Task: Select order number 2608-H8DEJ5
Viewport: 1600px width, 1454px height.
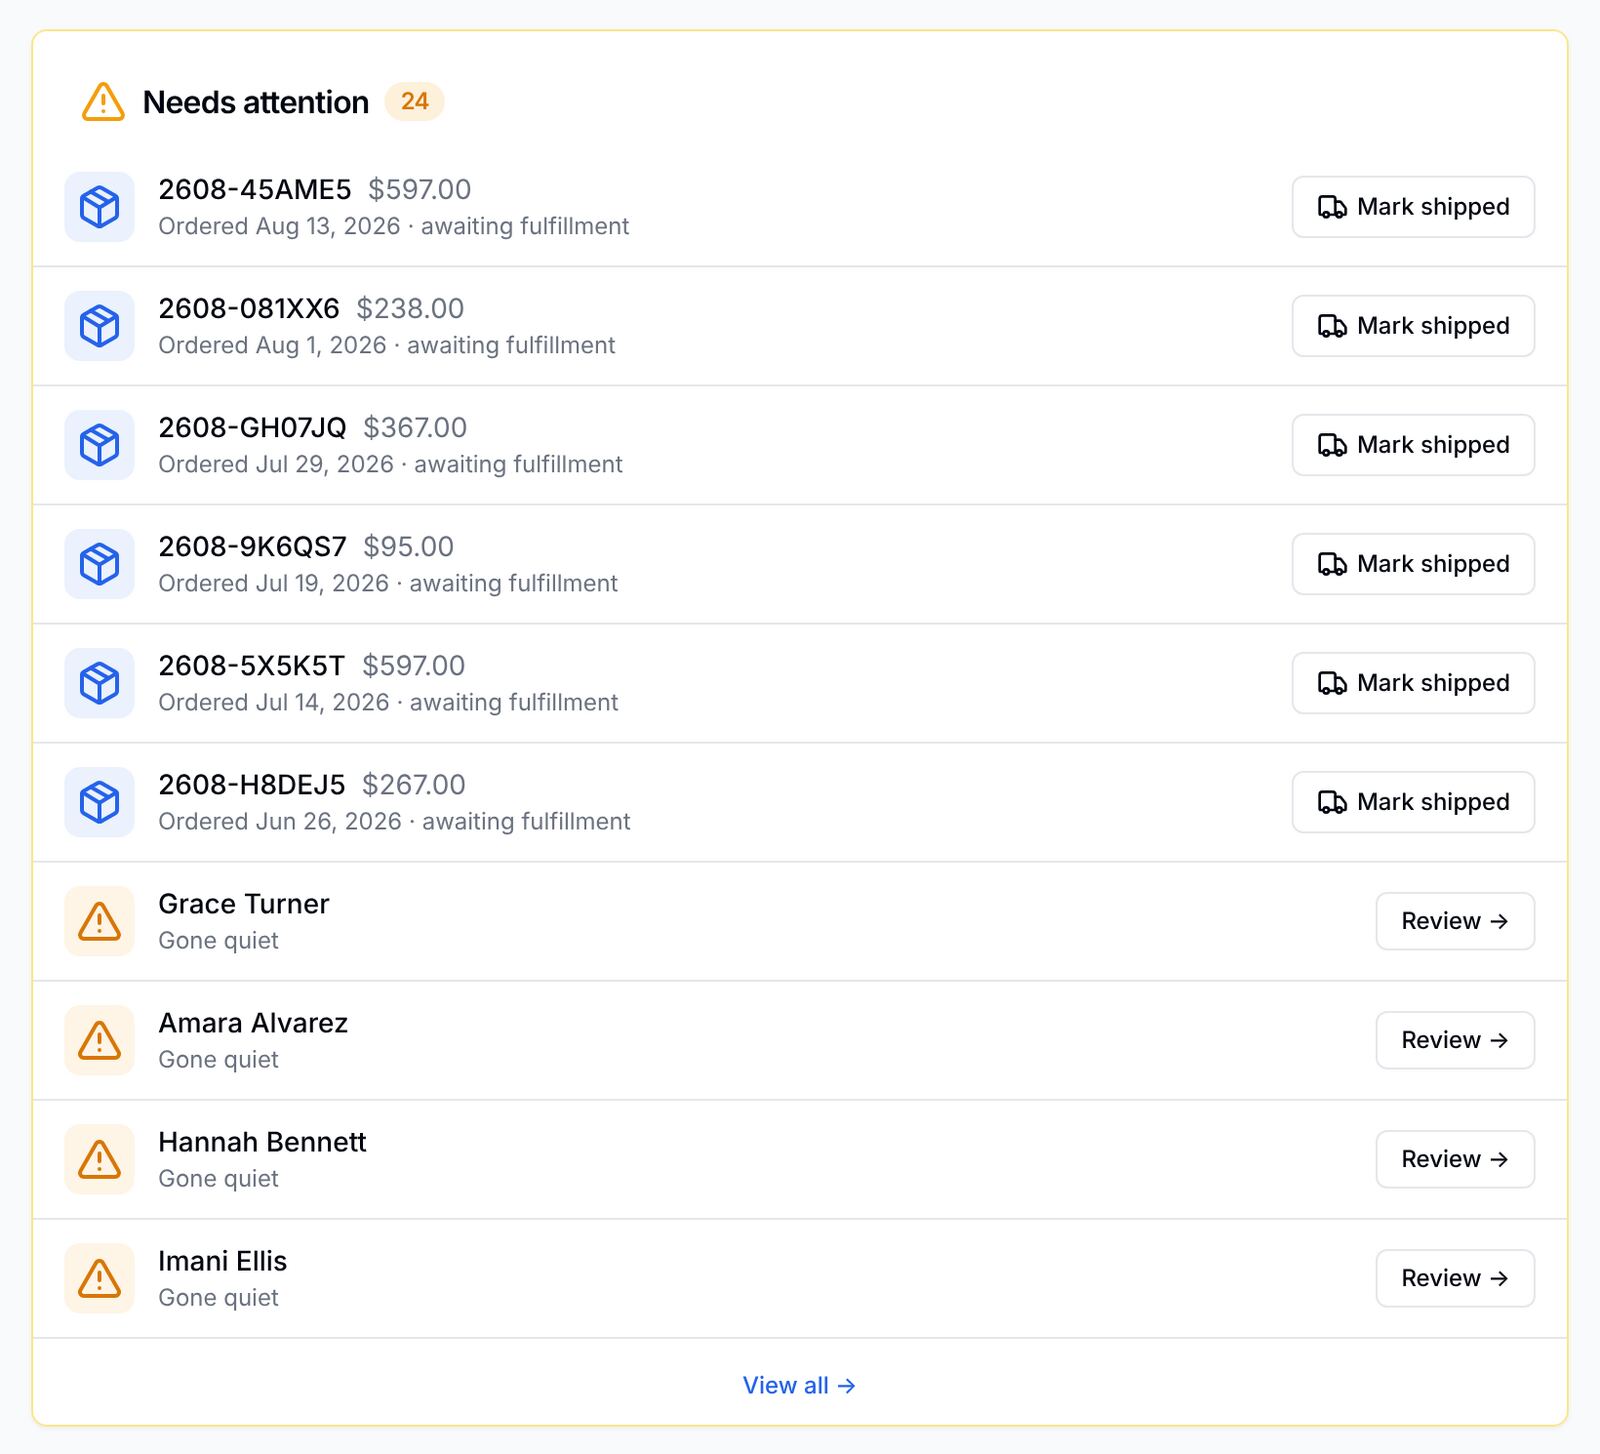Action: point(252,784)
